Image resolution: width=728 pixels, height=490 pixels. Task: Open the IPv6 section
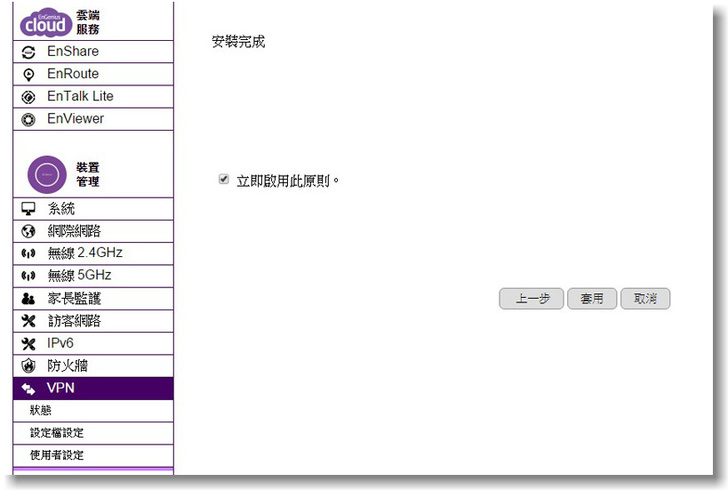tap(93, 343)
